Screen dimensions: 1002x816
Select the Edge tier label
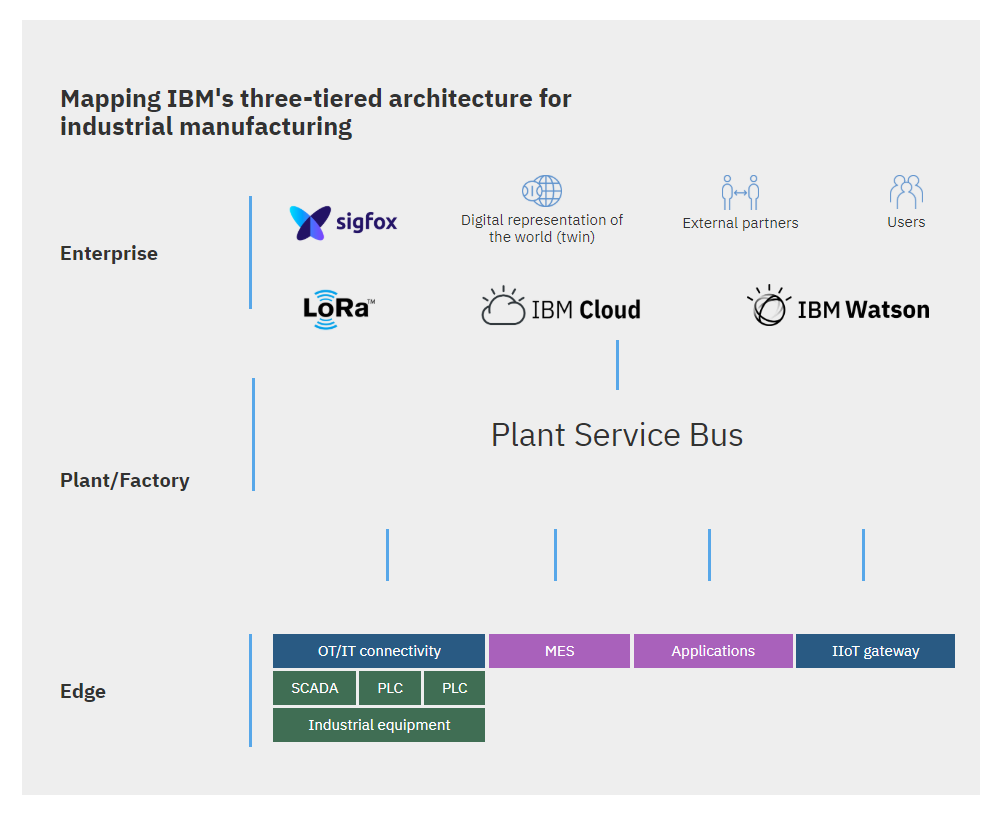(83, 691)
